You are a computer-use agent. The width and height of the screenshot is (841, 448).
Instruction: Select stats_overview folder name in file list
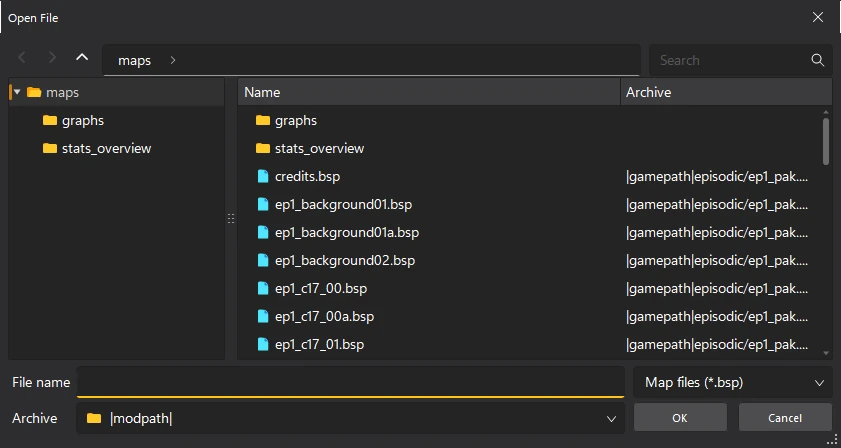click(319, 148)
